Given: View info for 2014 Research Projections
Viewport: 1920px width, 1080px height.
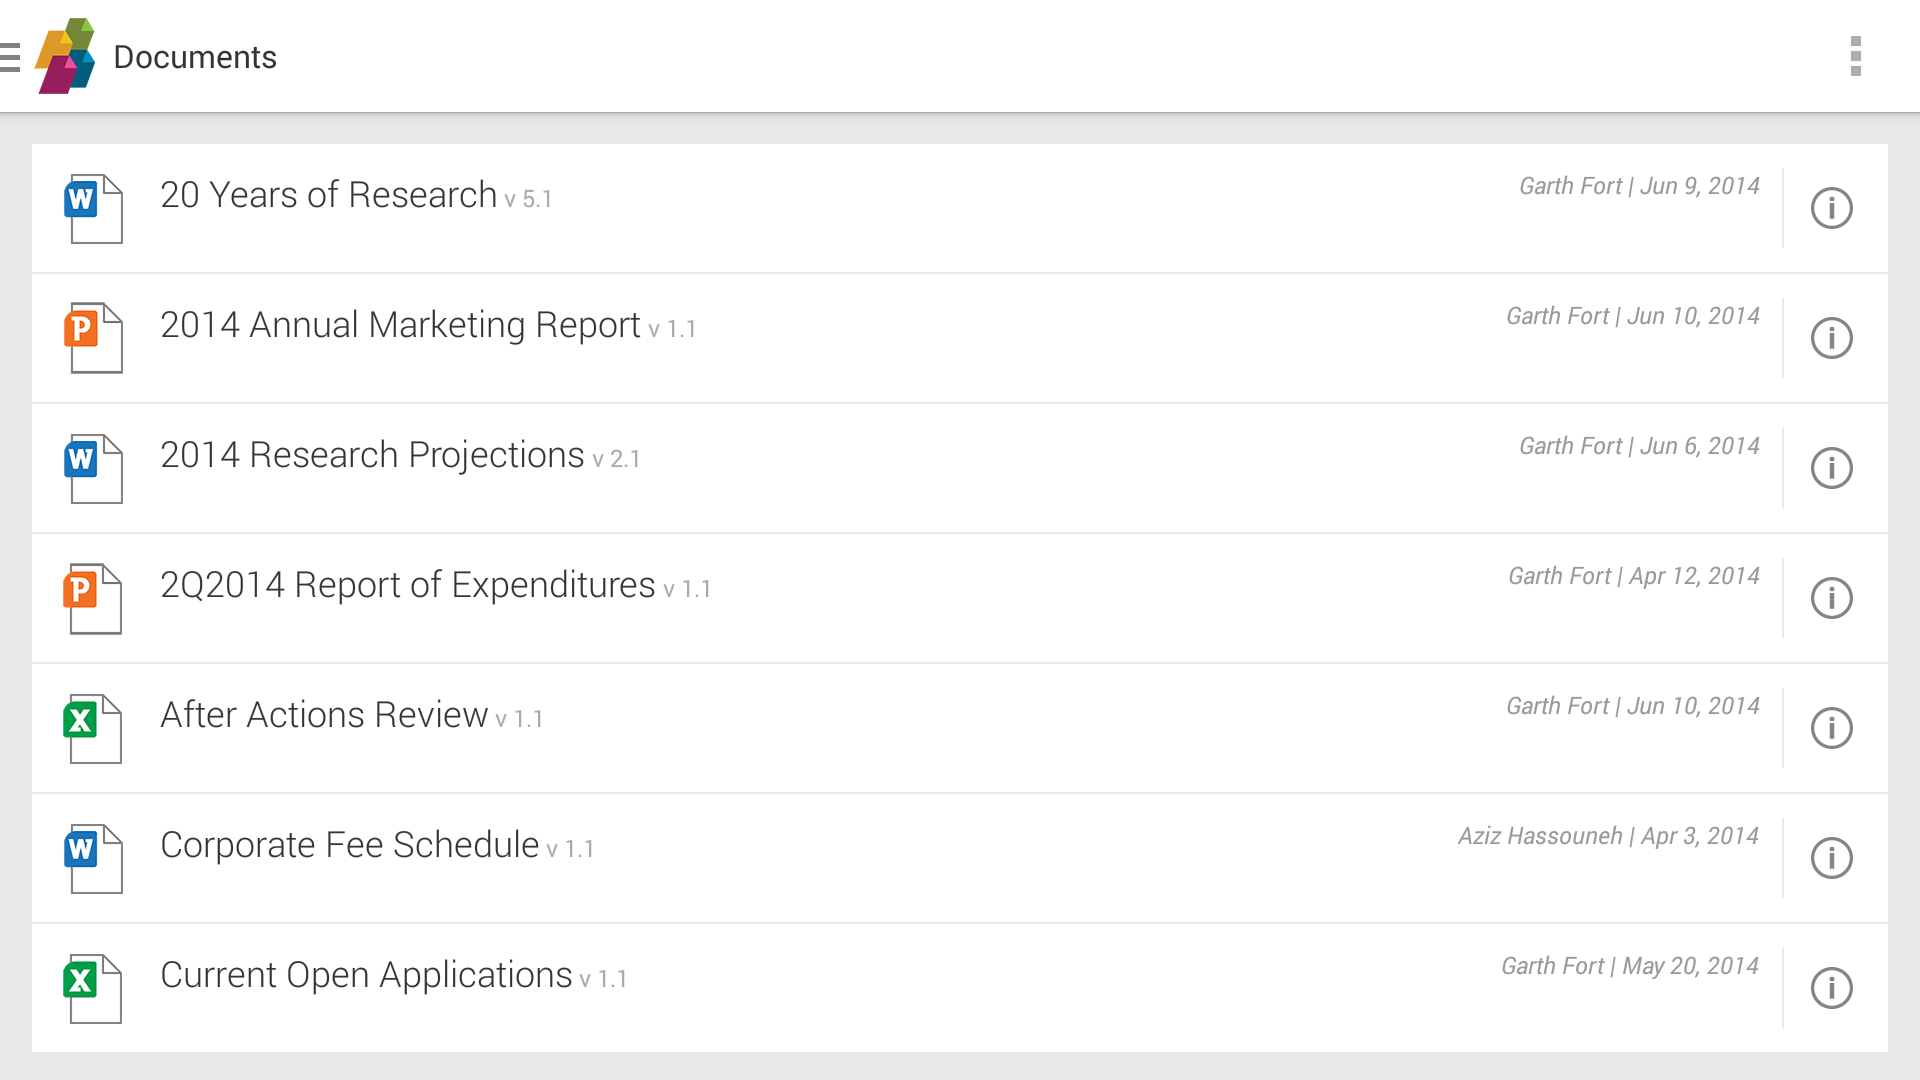Looking at the screenshot, I should (1831, 468).
